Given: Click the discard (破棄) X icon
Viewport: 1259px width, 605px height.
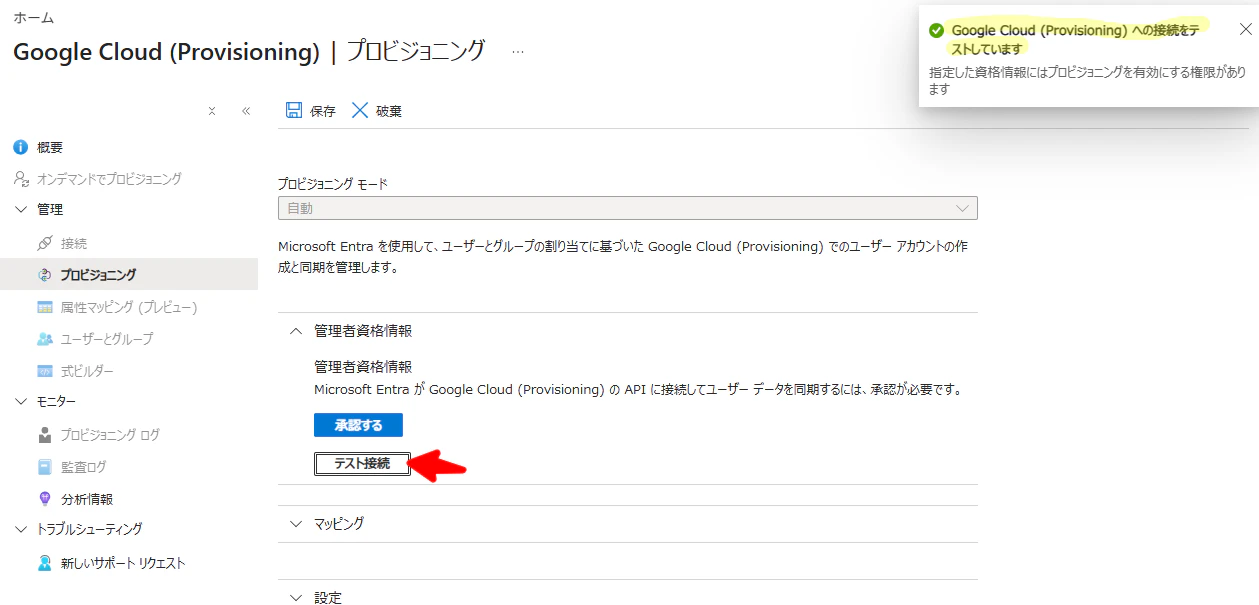Looking at the screenshot, I should click(360, 110).
